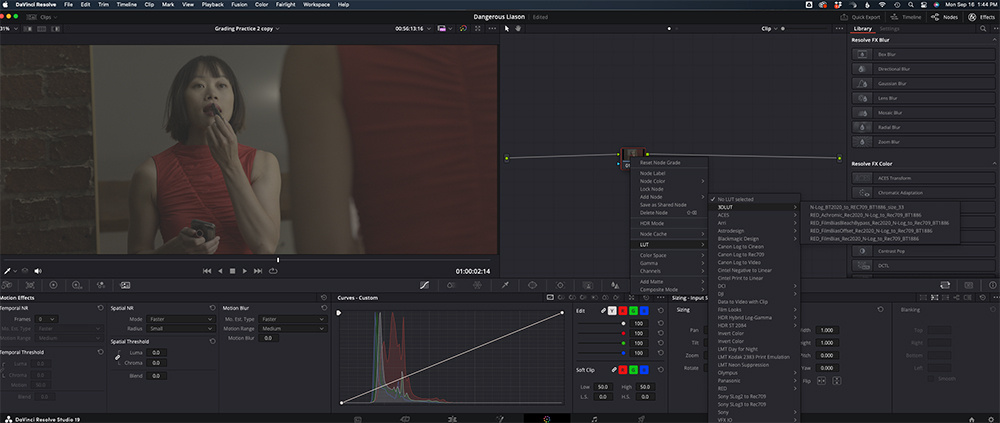Click the Timeline button in top toolbar
The height and width of the screenshot is (423, 1000).
pos(907,17)
